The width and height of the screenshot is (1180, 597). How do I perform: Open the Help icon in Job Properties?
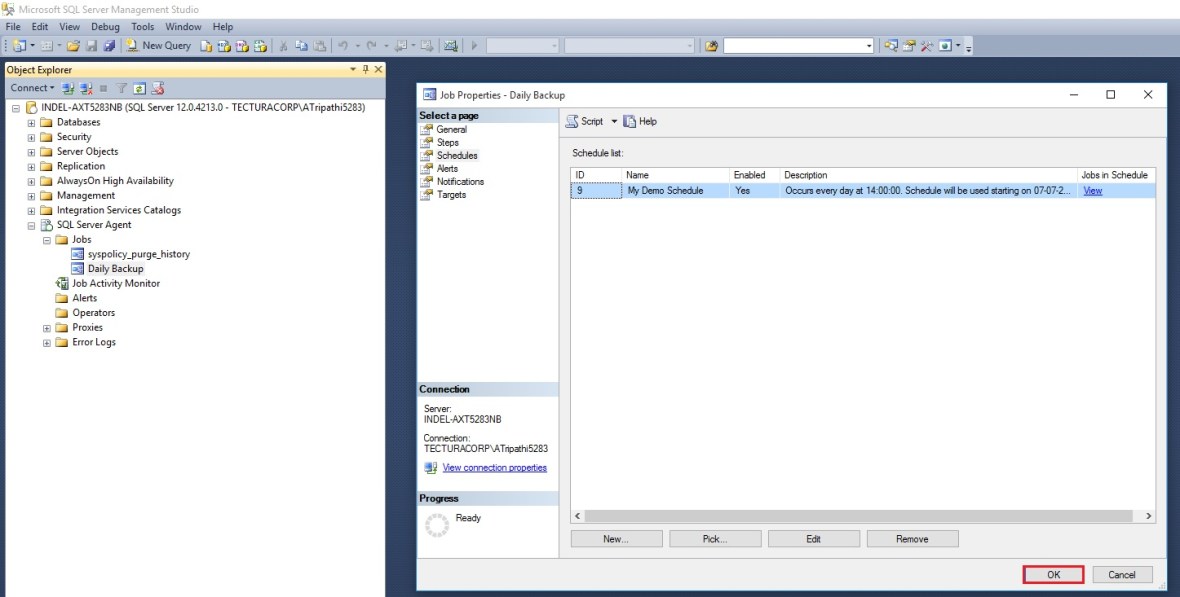[641, 121]
